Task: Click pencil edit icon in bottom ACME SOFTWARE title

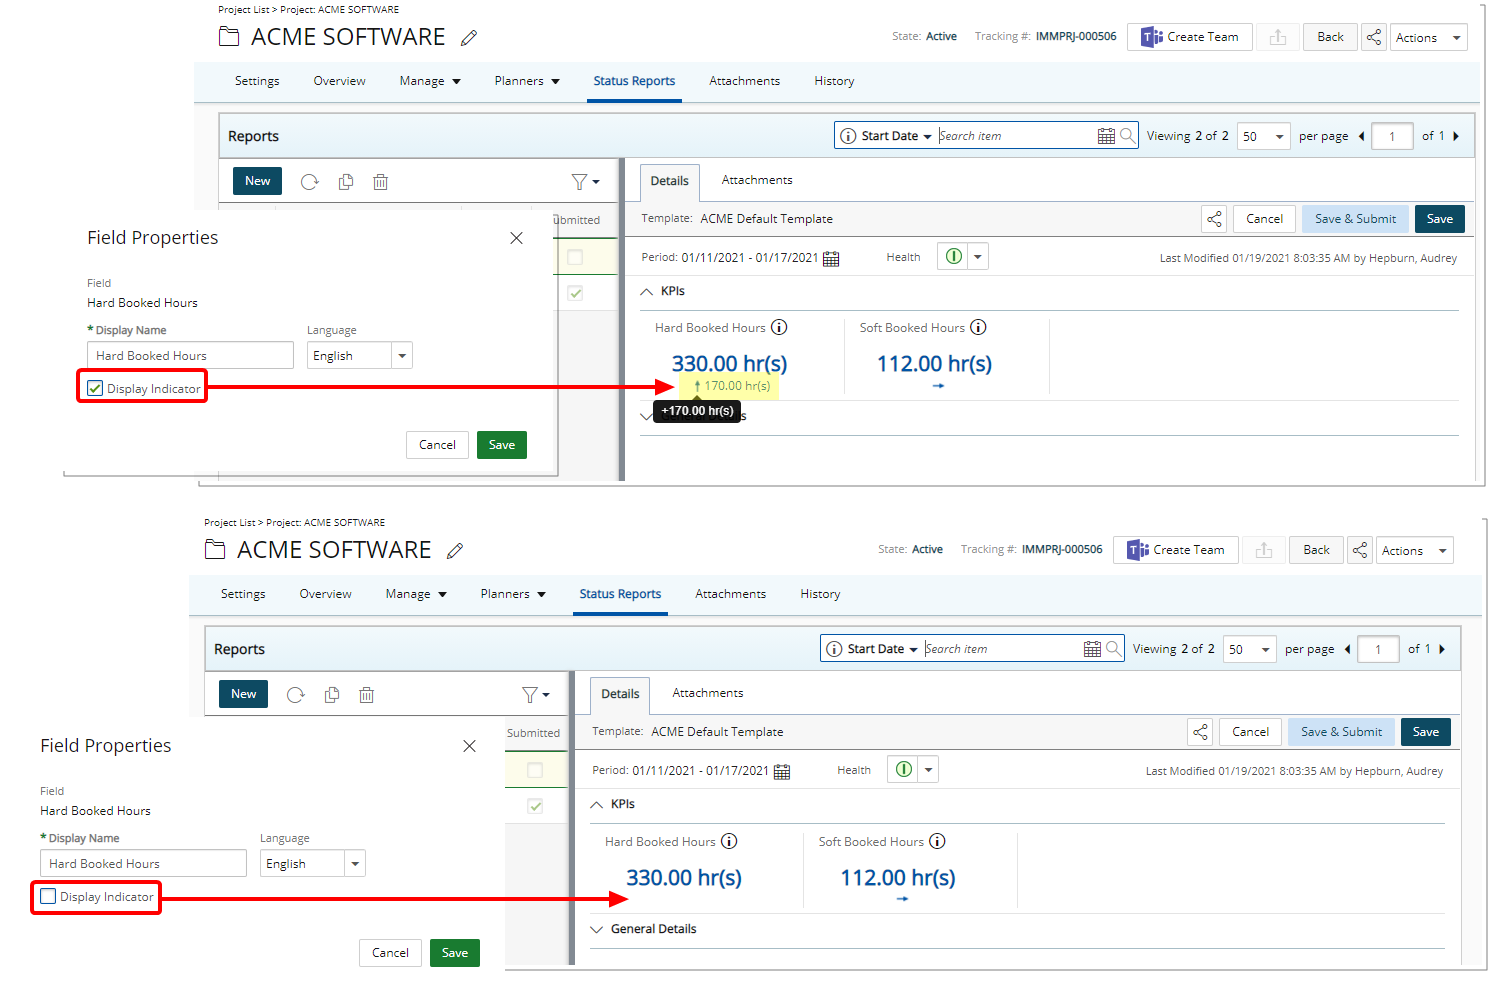Action: click(454, 551)
